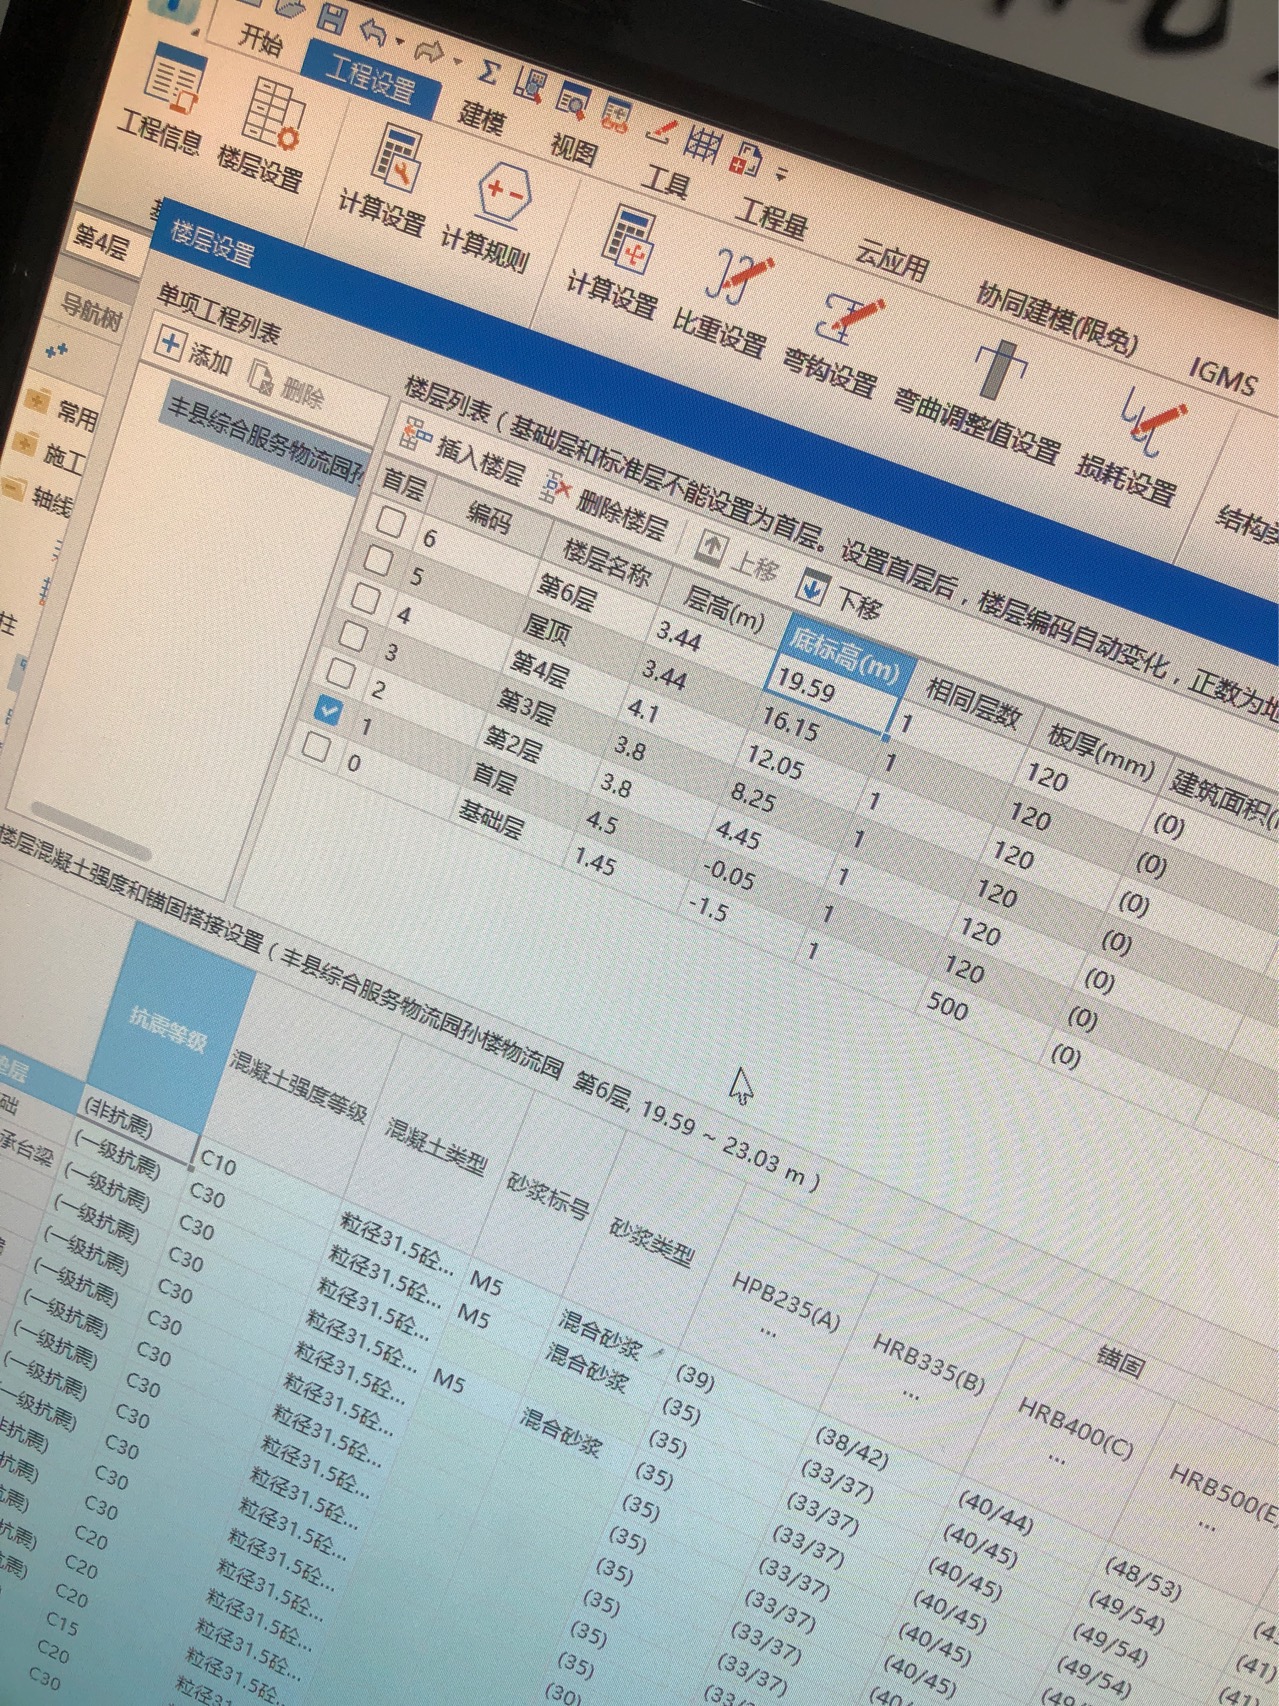Click the 500 板厚 cell
Viewport: 1279px width, 1706px height.
[948, 1004]
